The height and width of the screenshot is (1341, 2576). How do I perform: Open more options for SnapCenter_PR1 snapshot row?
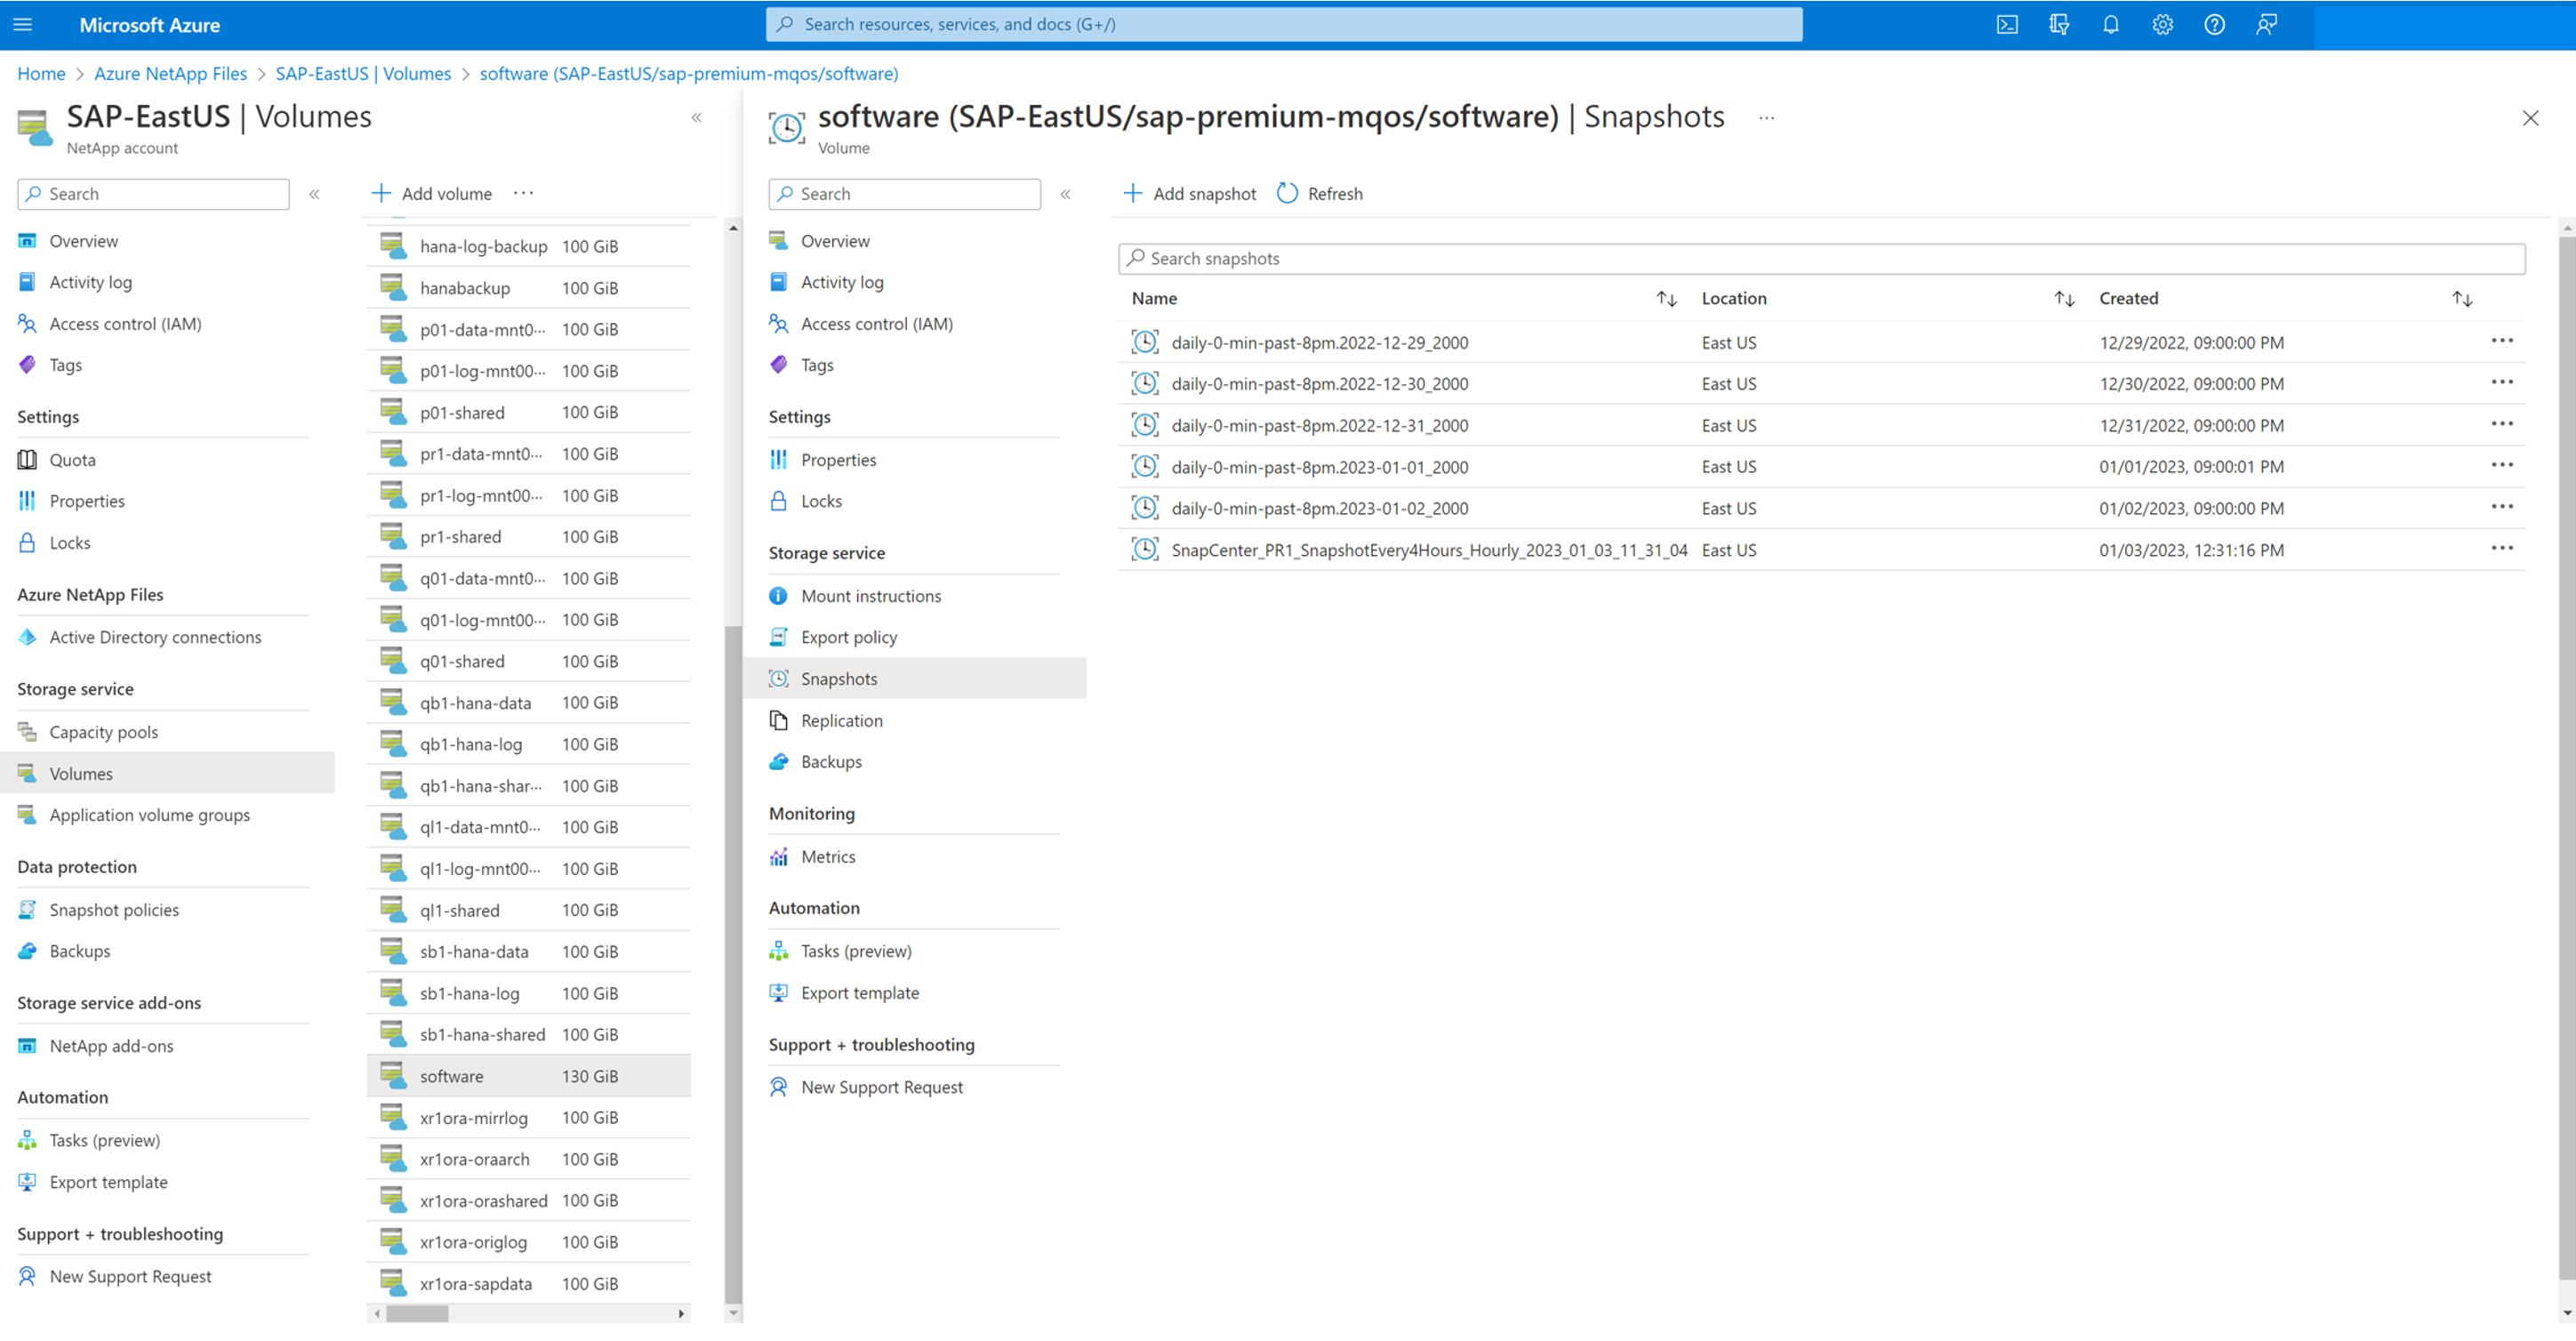[x=2502, y=549]
